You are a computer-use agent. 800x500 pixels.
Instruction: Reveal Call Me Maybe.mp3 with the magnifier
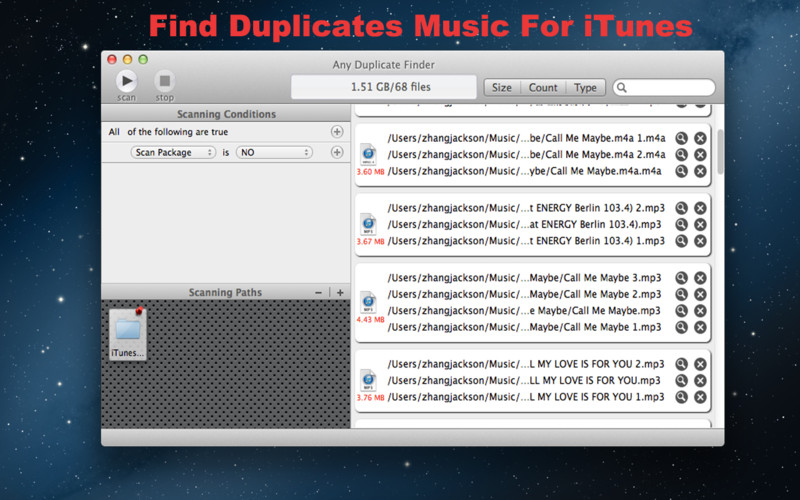coord(681,311)
